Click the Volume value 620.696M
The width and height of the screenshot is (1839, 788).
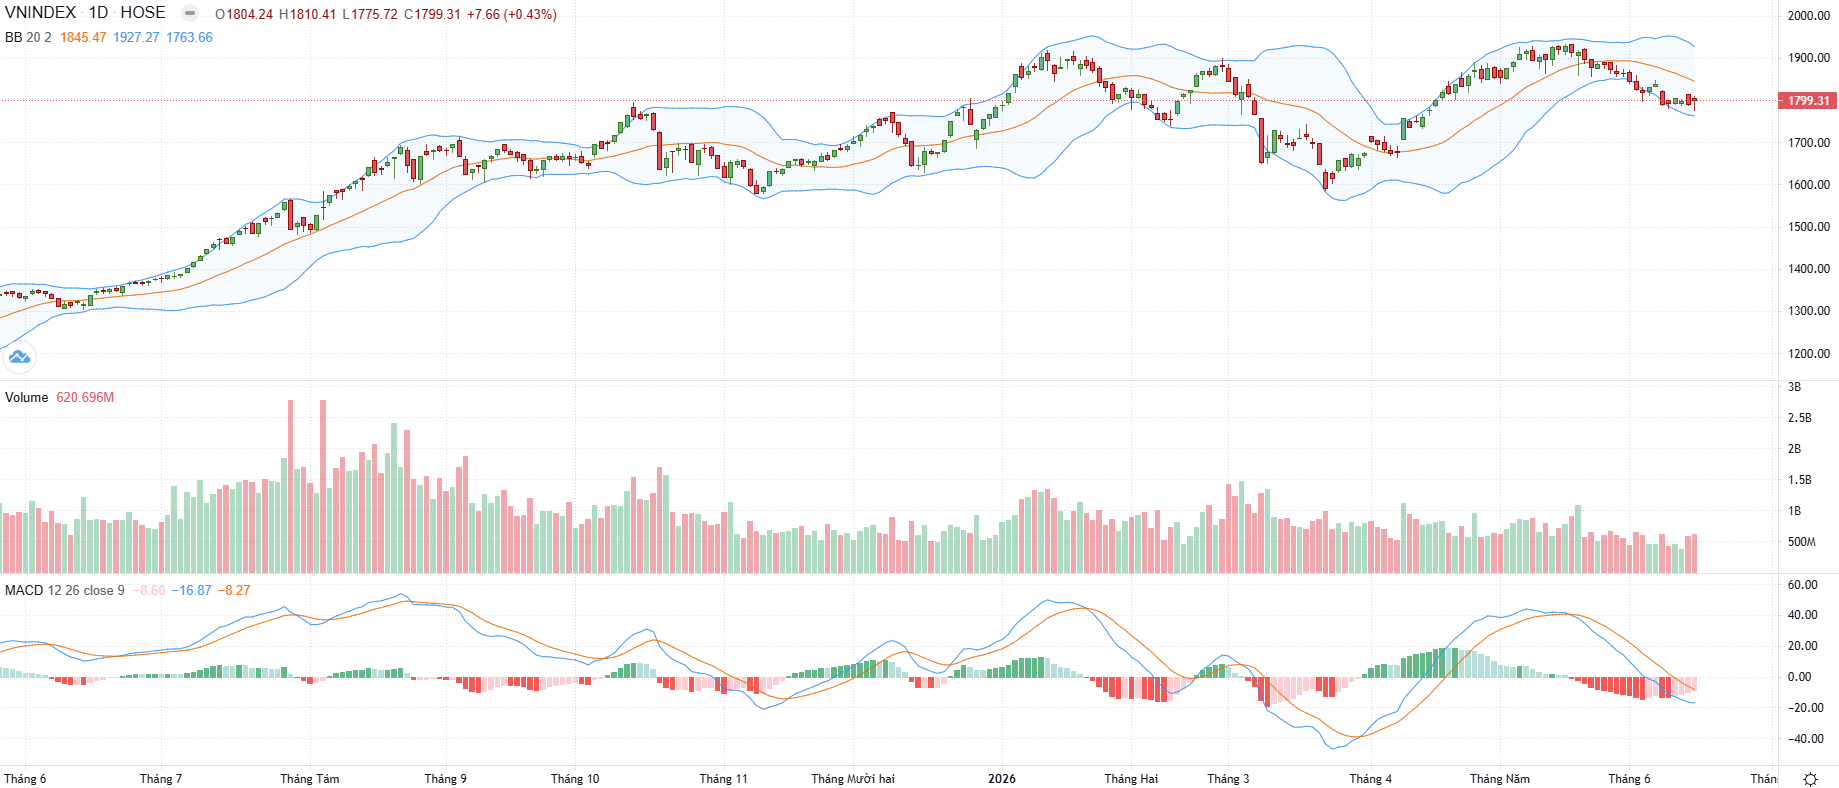click(x=85, y=397)
